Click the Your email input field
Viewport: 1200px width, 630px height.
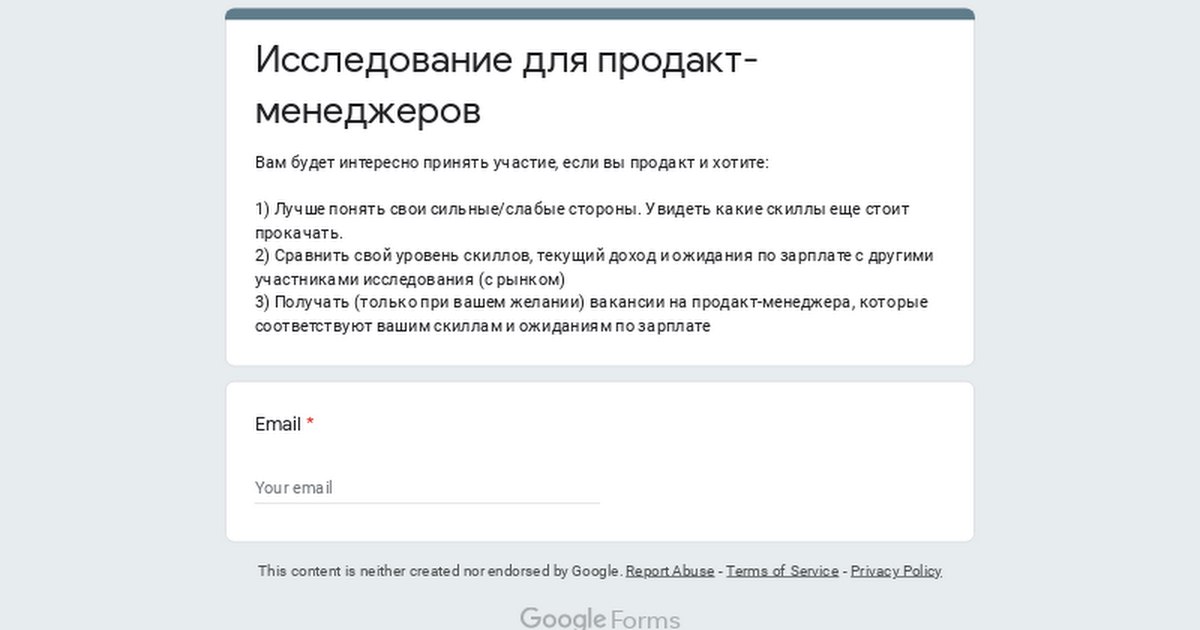[427, 488]
